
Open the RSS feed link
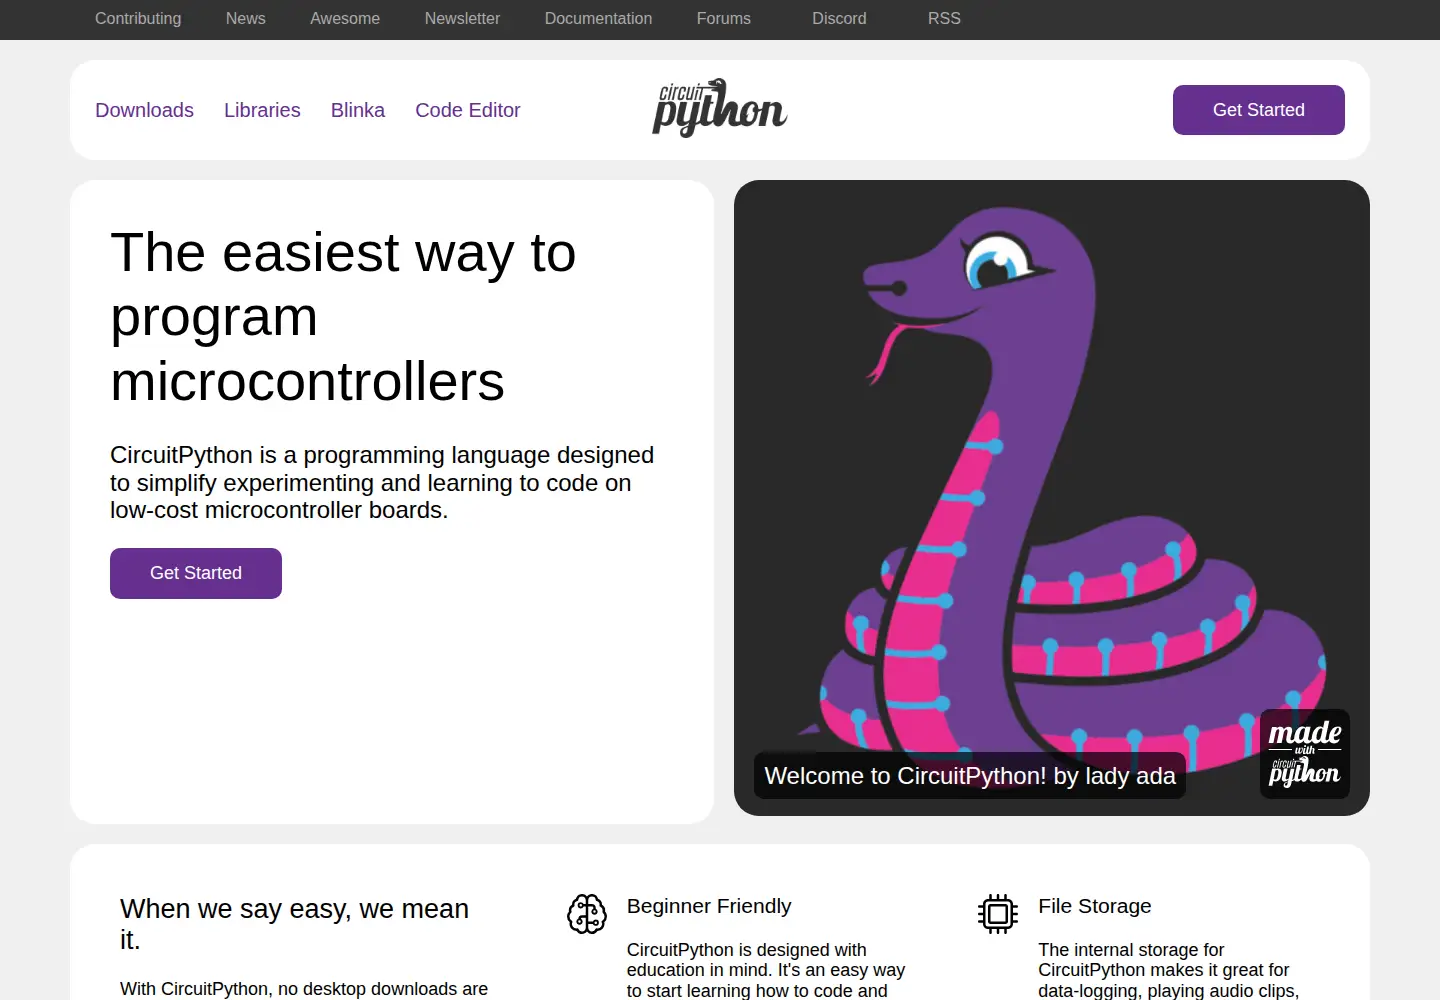(x=944, y=18)
